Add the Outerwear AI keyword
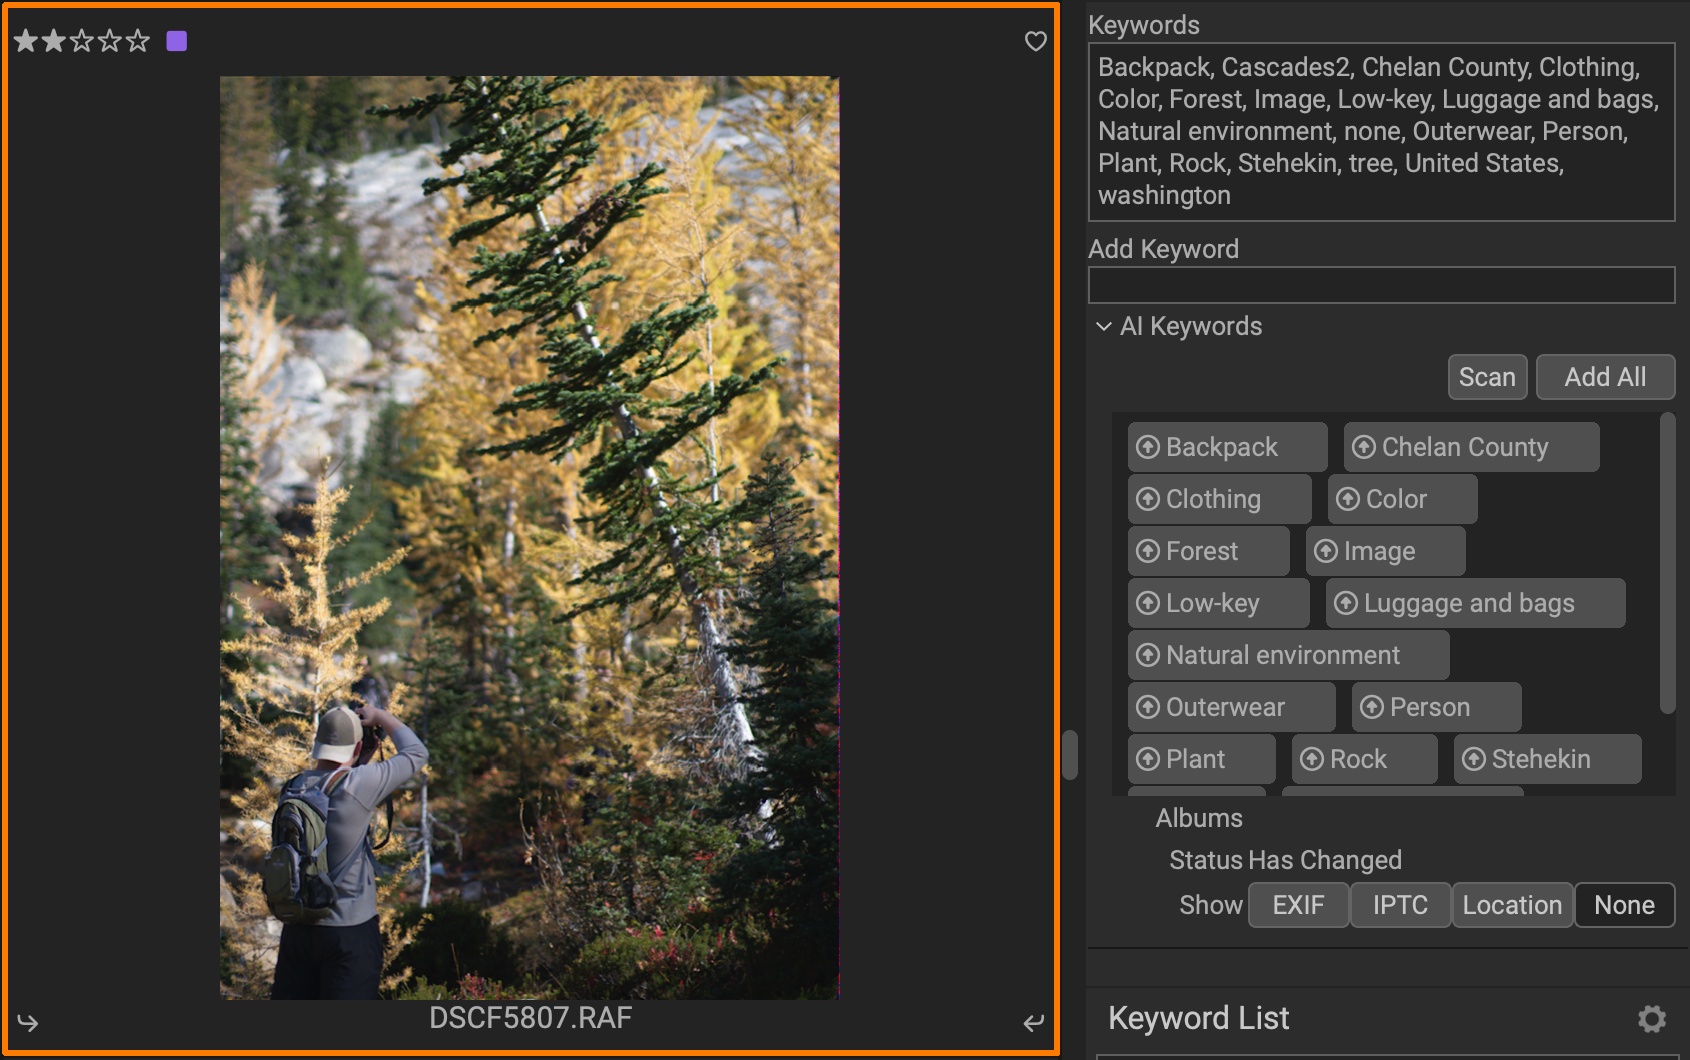The width and height of the screenshot is (1690, 1060). [x=1231, y=707]
